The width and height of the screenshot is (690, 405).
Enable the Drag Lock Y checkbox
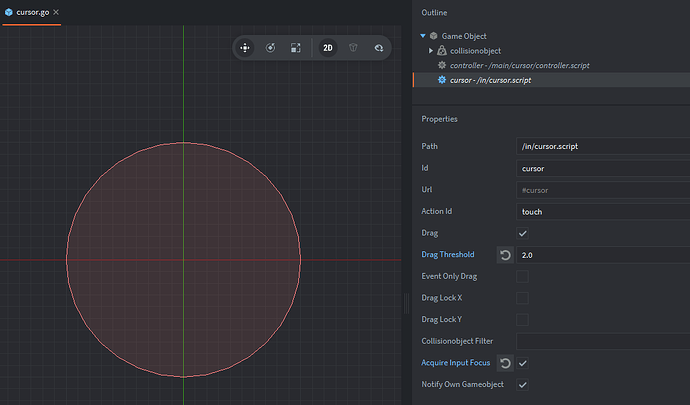522,320
